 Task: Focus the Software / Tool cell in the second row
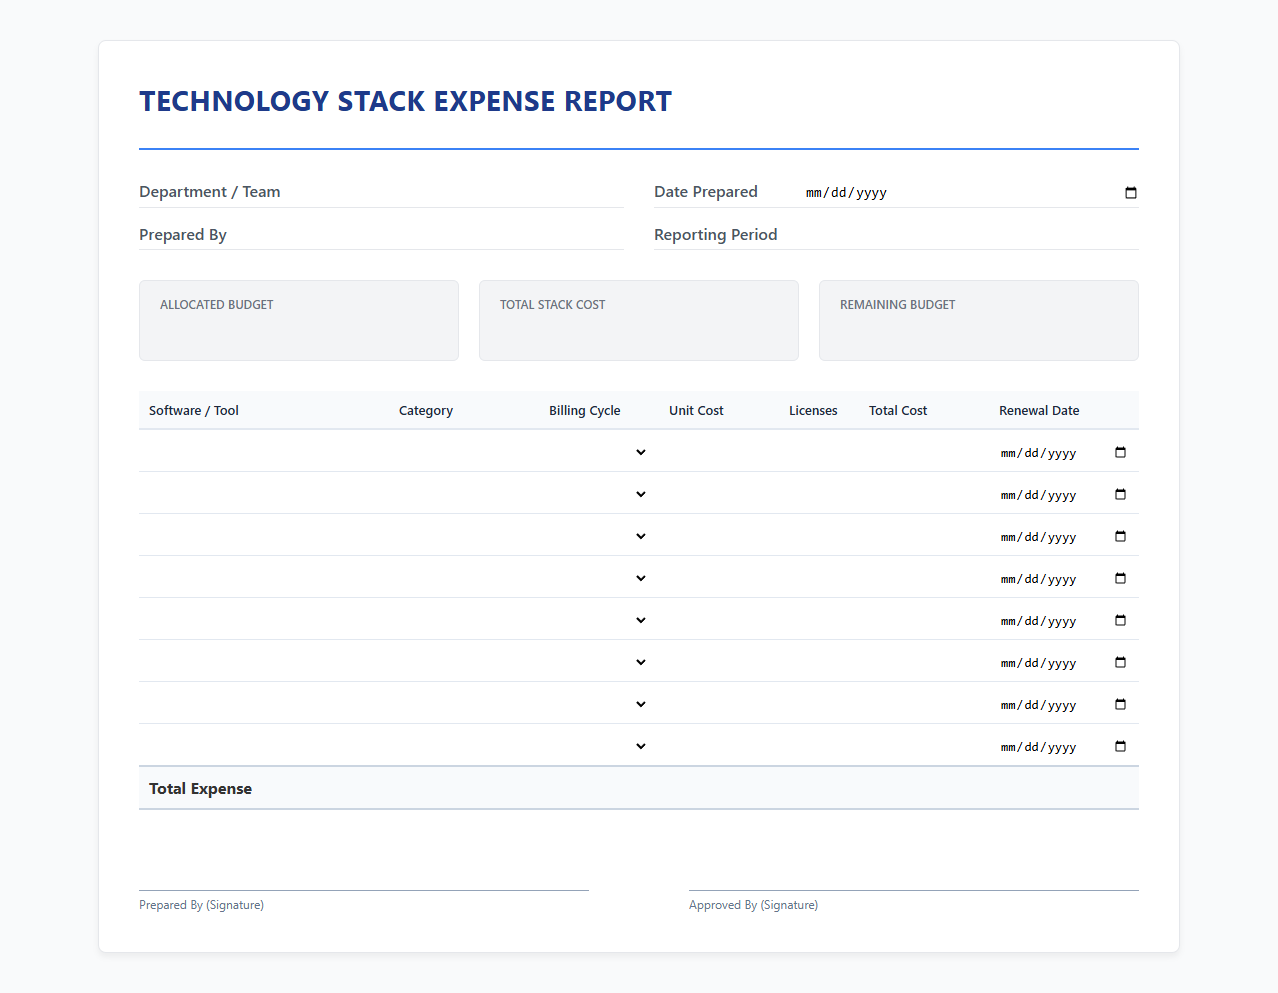click(x=264, y=494)
